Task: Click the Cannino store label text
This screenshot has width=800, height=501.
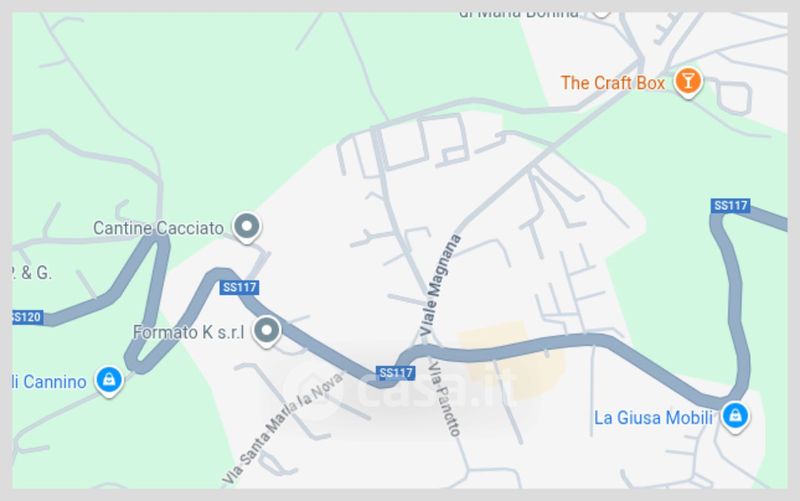Action: click(49, 382)
